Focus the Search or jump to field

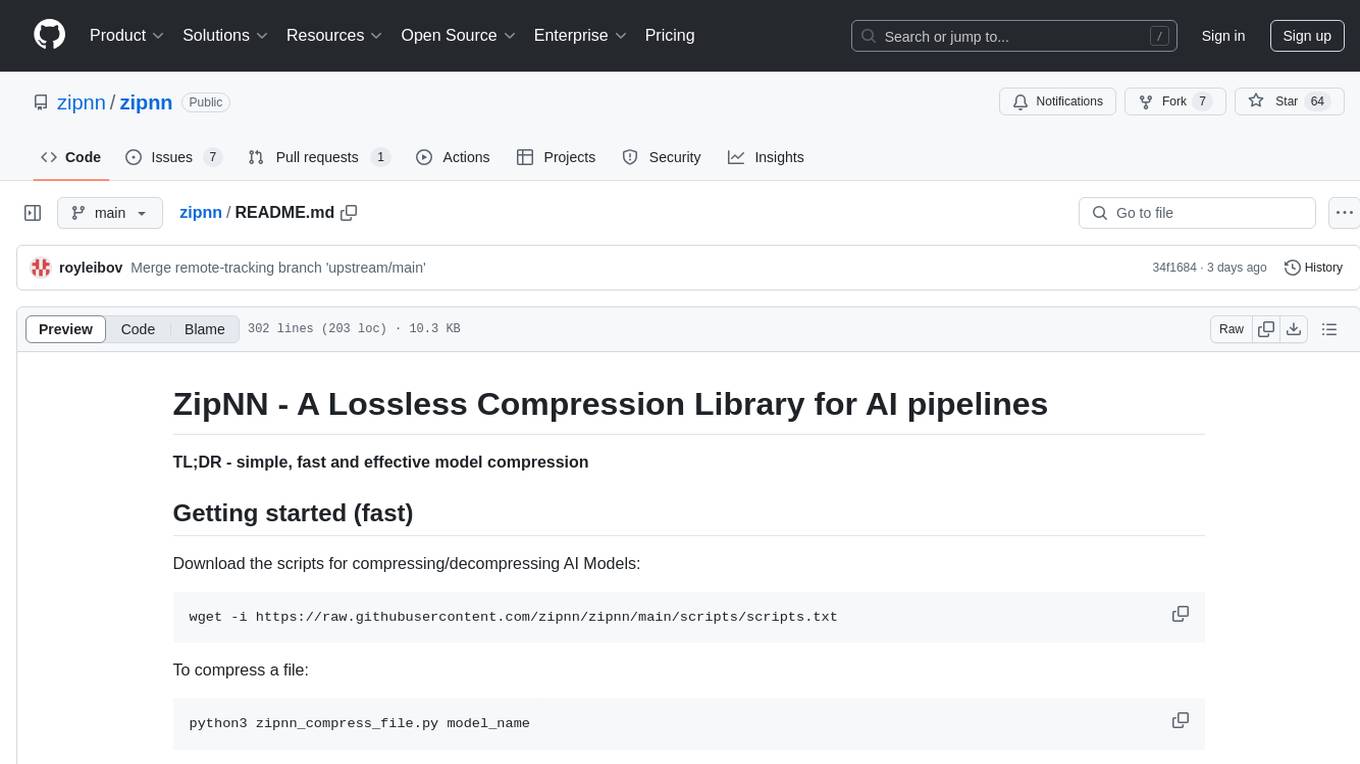point(1014,36)
